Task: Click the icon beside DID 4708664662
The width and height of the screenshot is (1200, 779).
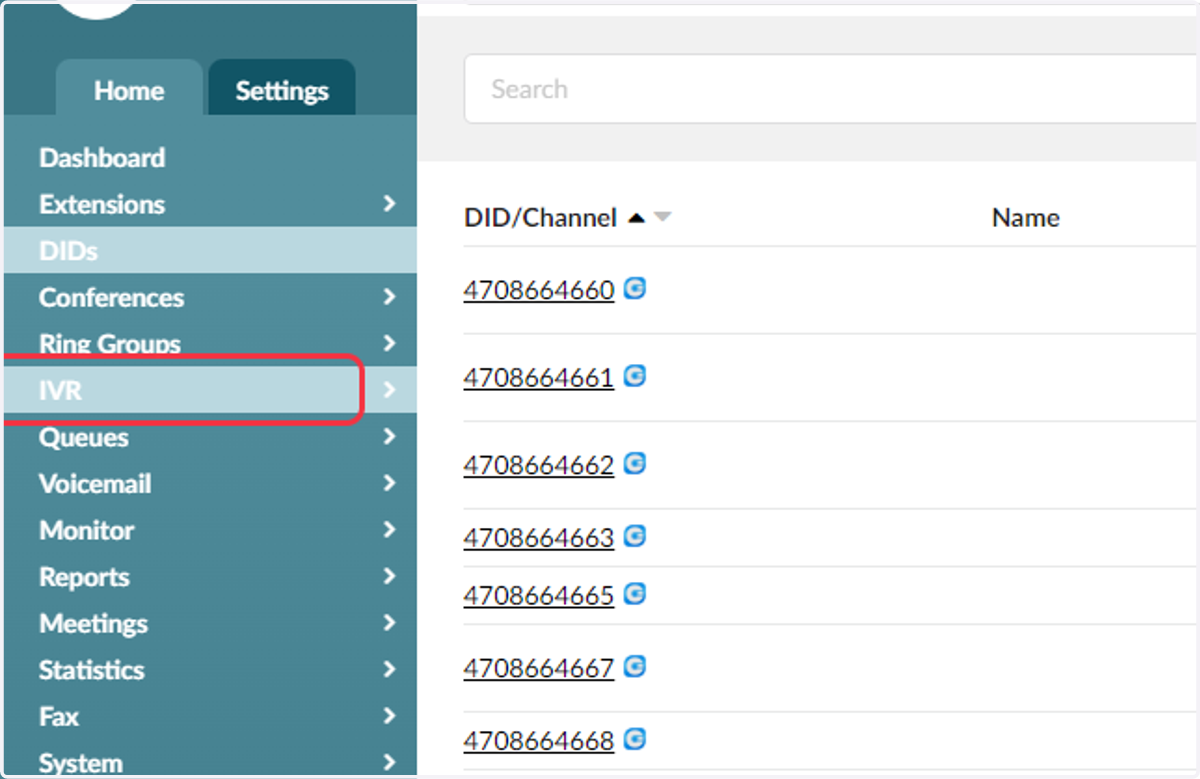Action: click(635, 463)
